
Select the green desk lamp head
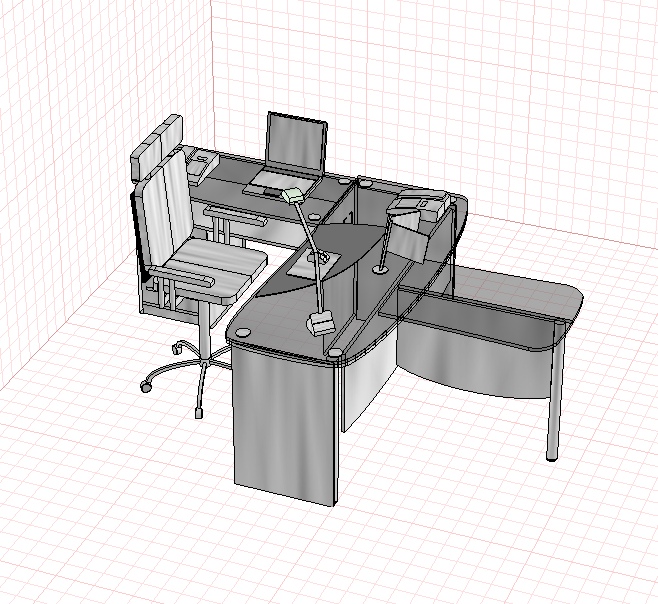(293, 195)
